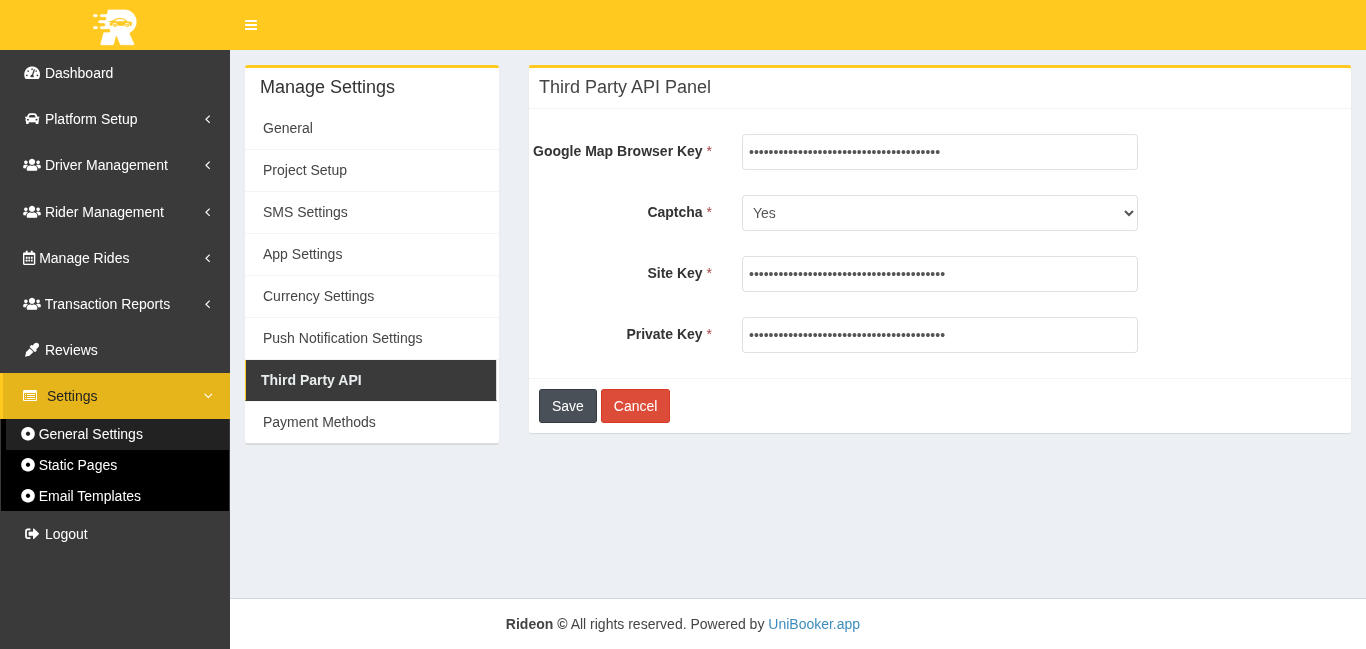
Task: Open Push Notification Settings
Action: coord(342,338)
